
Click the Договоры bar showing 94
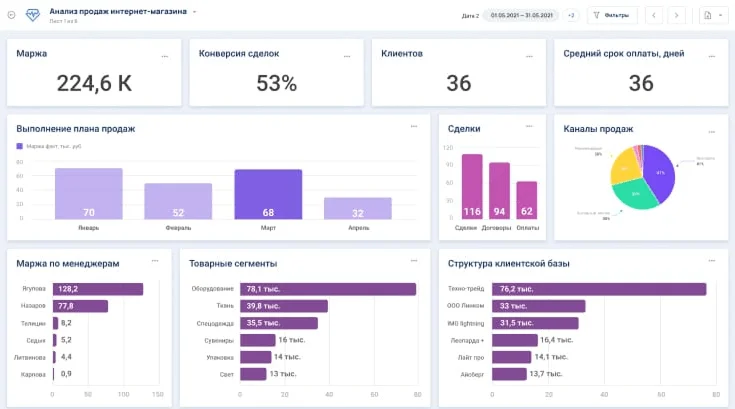coord(499,191)
